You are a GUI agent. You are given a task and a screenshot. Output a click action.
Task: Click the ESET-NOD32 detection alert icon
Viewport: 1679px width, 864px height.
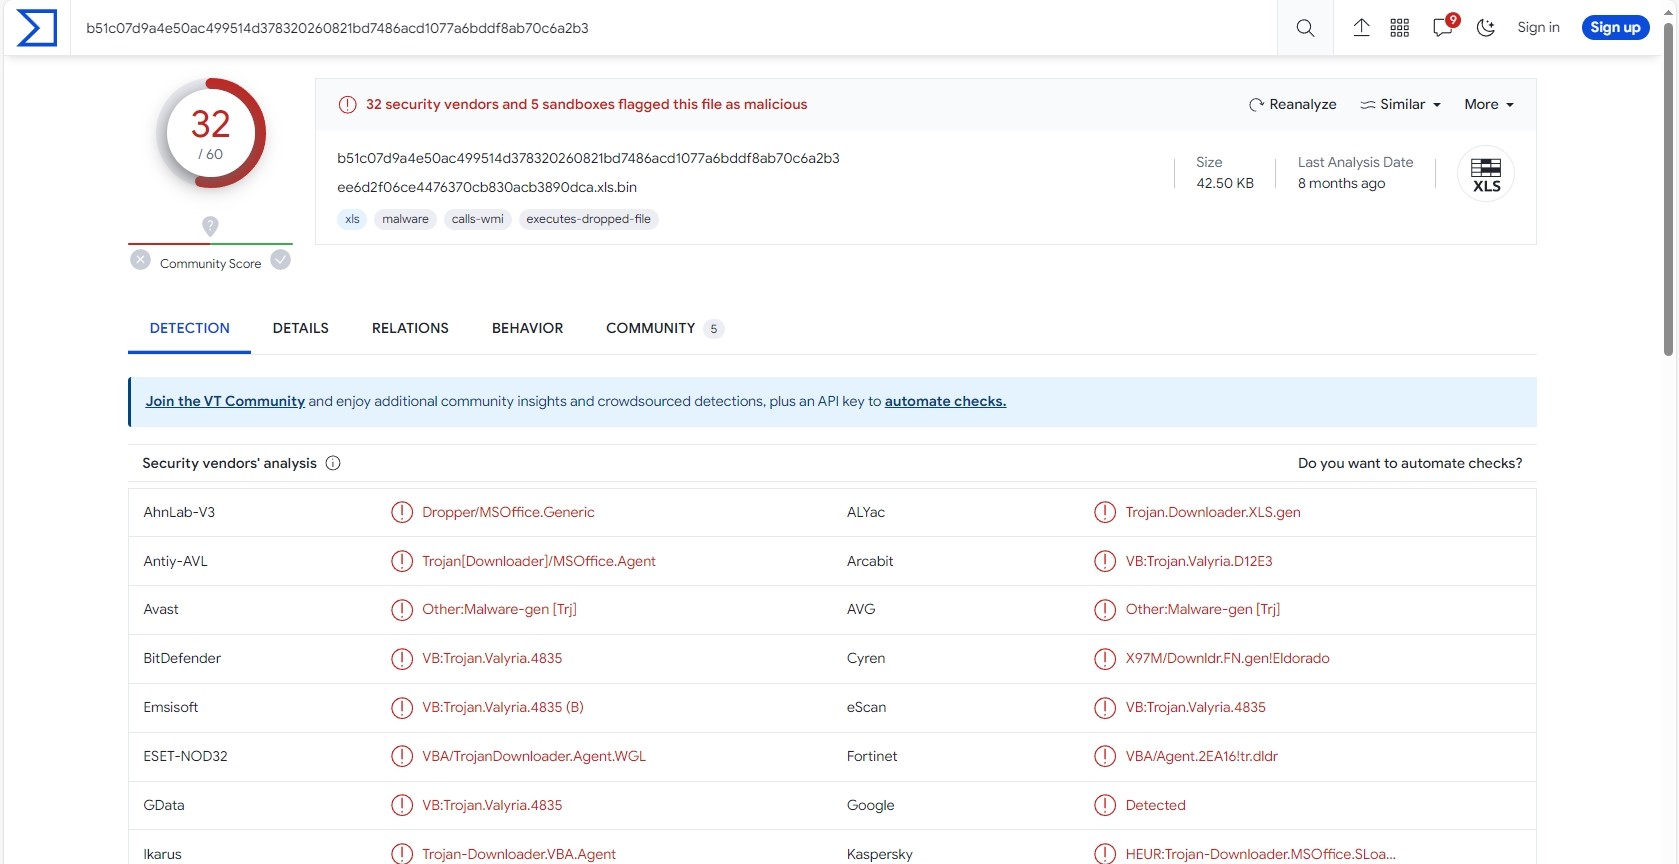tap(402, 756)
